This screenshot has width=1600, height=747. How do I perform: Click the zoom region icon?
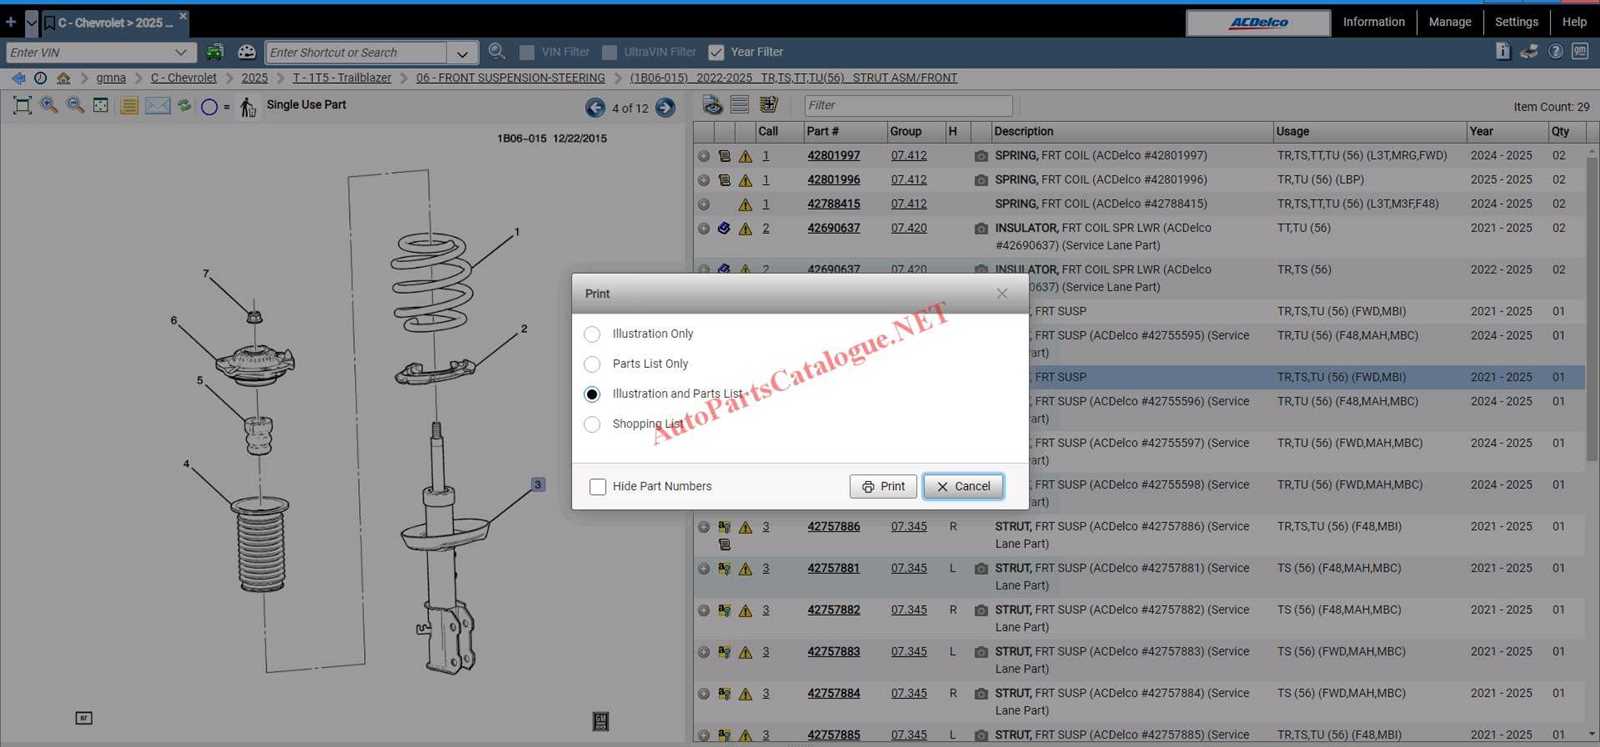pyautogui.click(x=101, y=105)
